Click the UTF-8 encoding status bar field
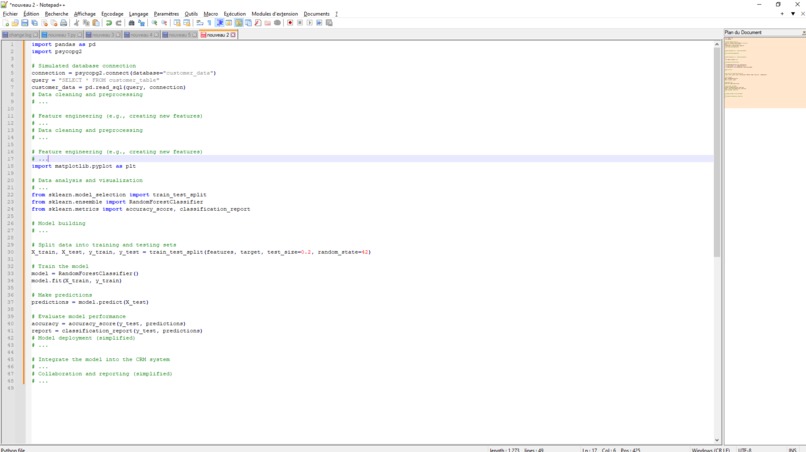 [744, 450]
